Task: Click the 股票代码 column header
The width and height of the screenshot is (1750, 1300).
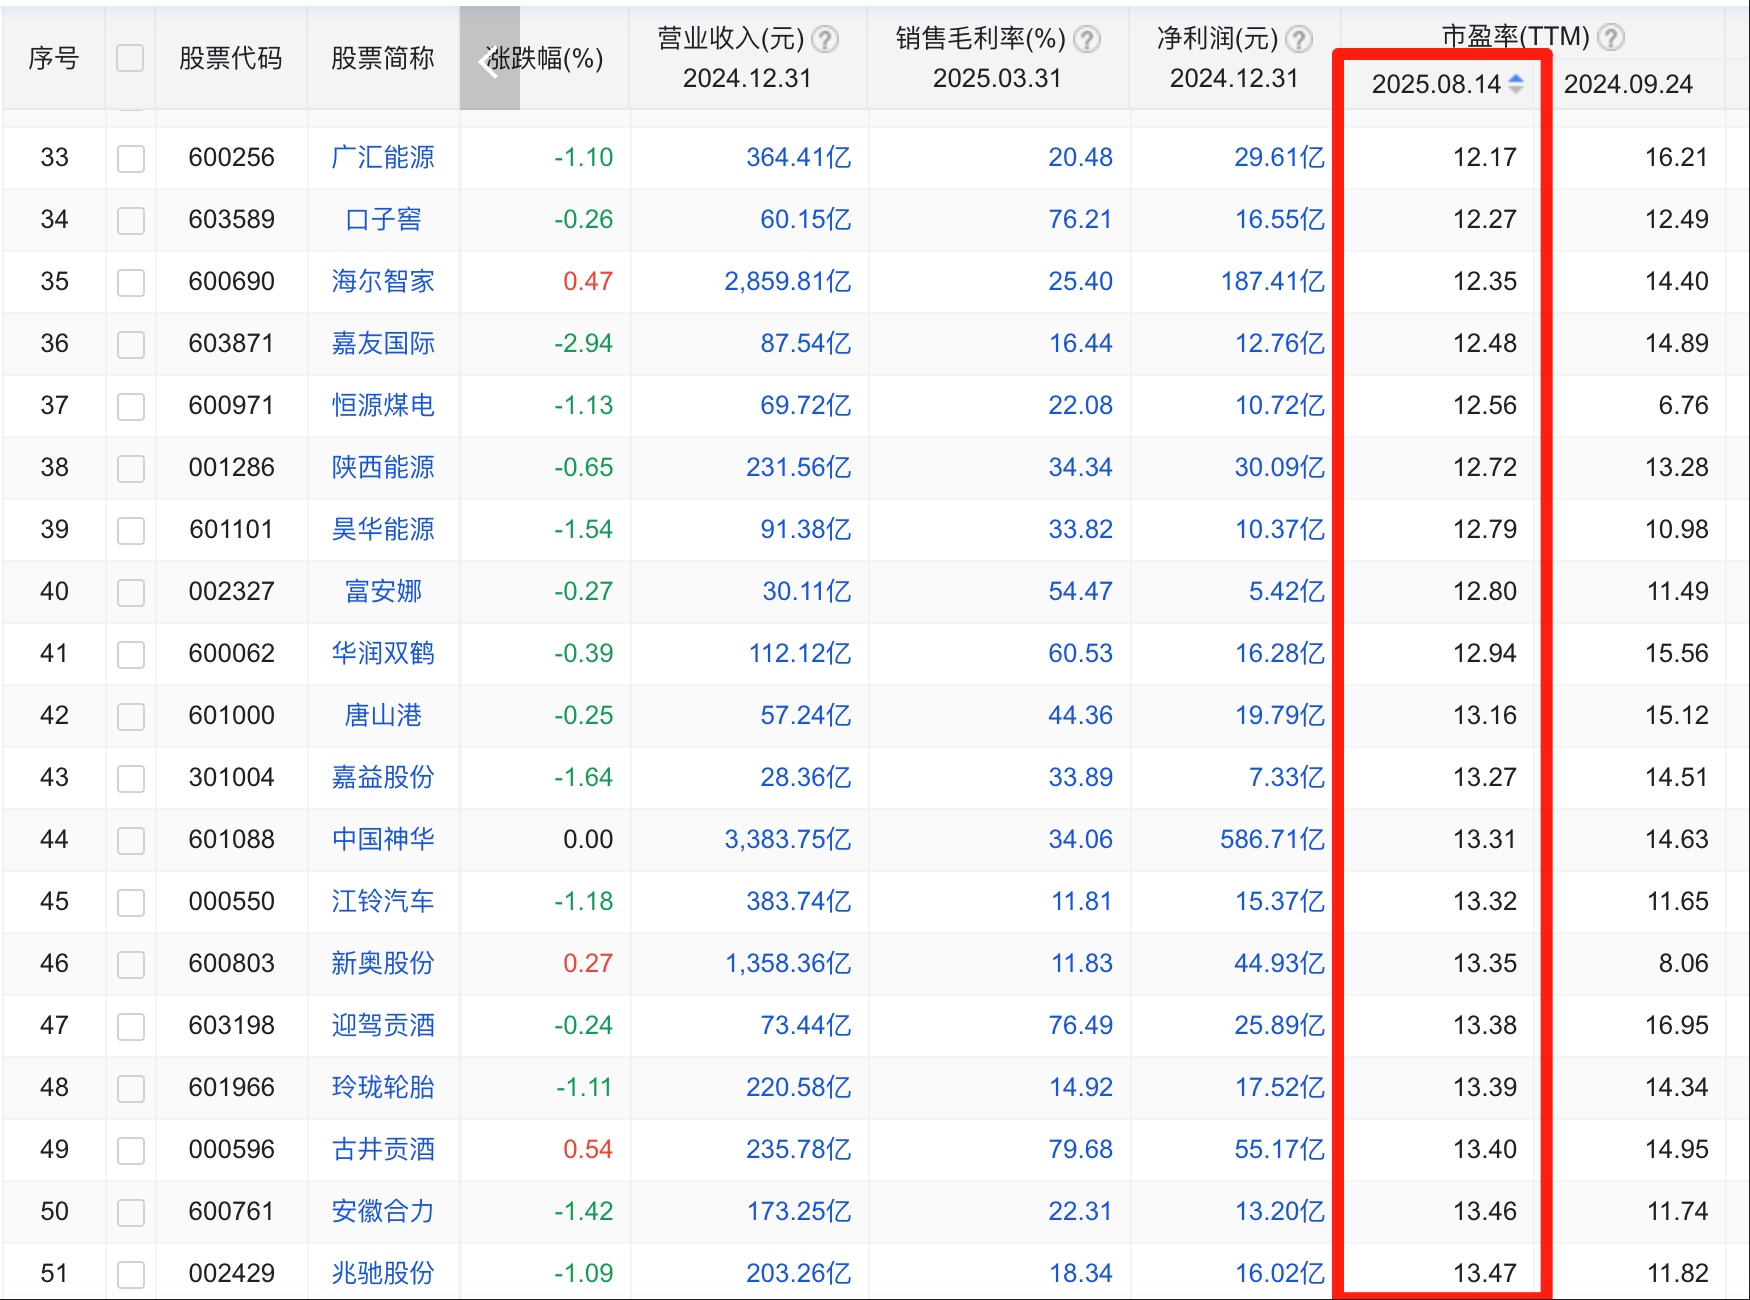Action: tap(231, 59)
